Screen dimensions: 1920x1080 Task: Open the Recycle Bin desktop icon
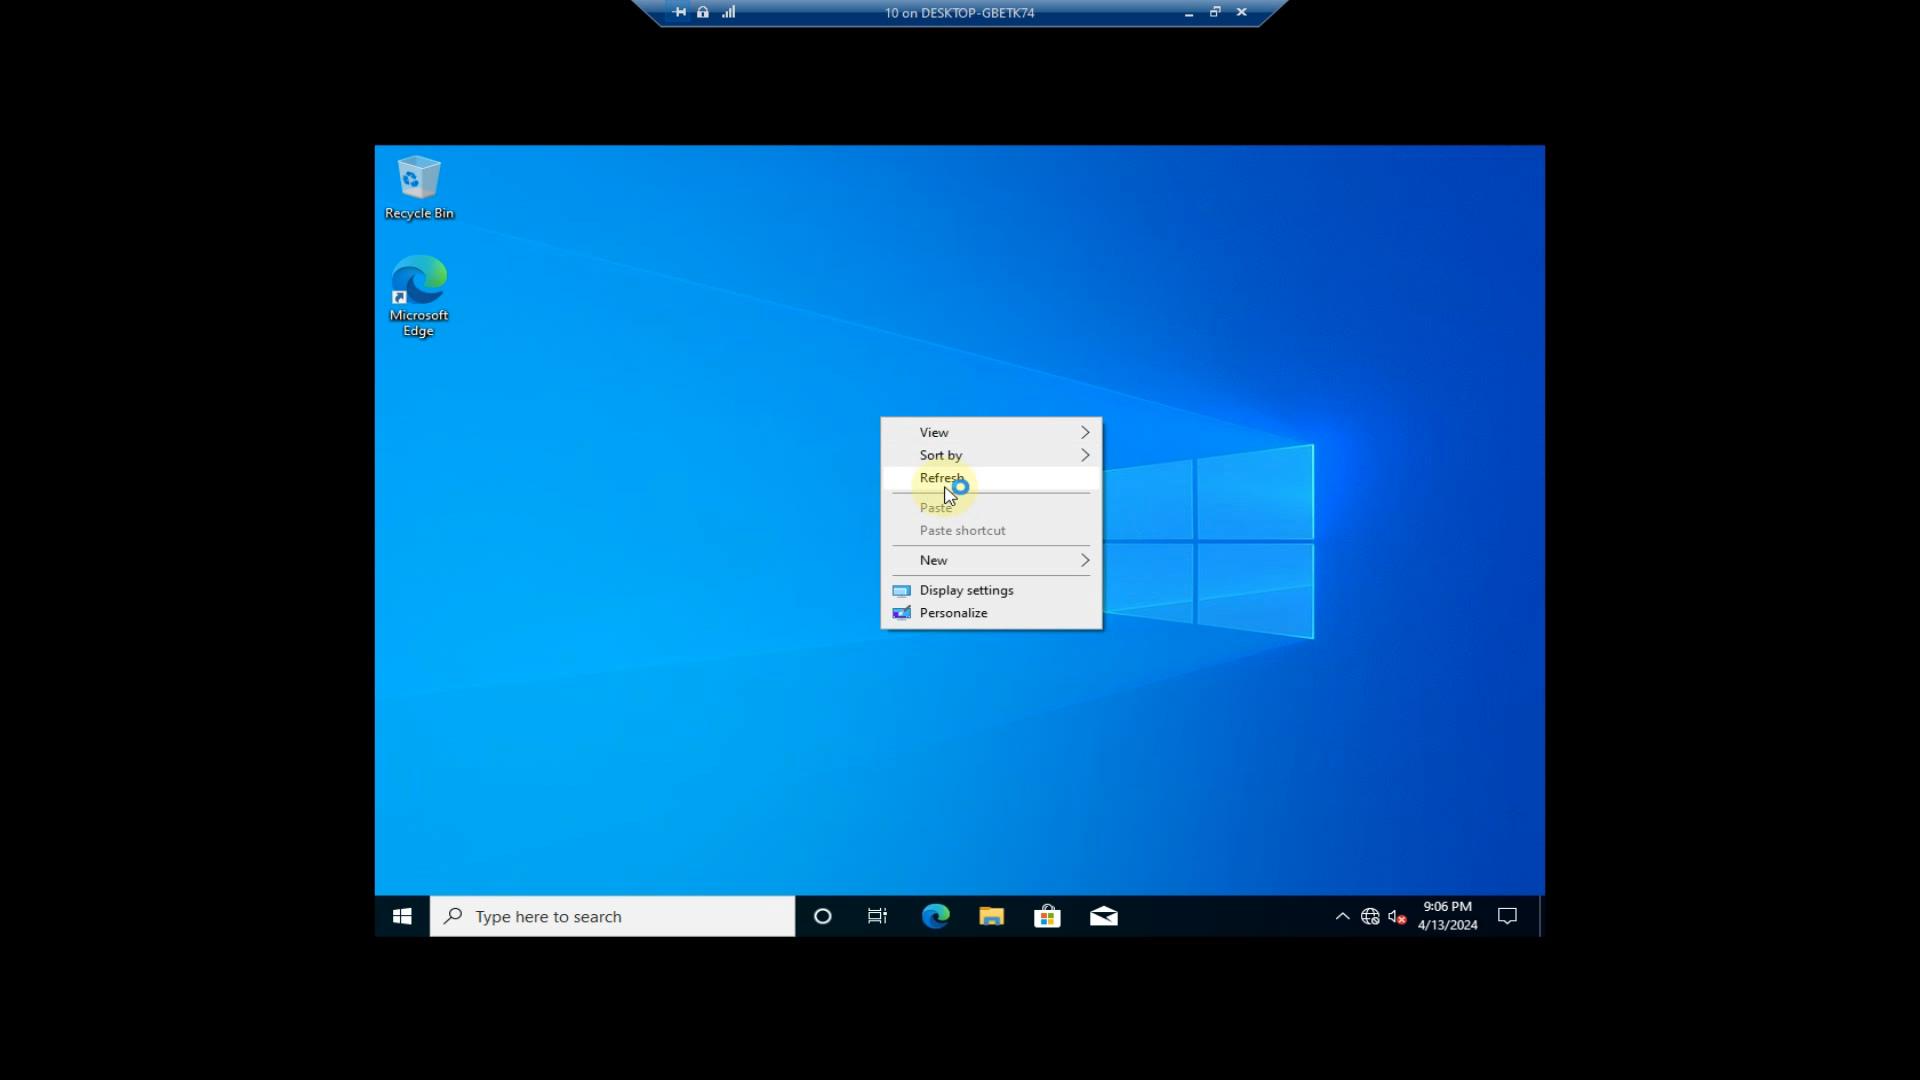coord(419,188)
